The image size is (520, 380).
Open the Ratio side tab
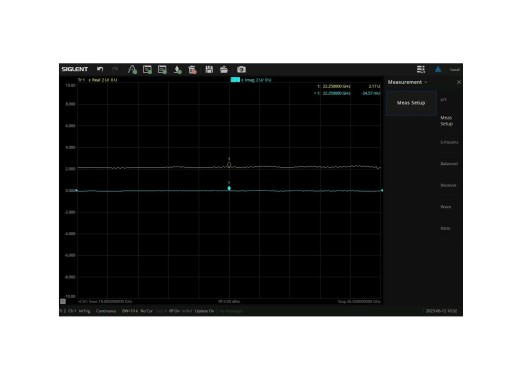[x=445, y=228]
